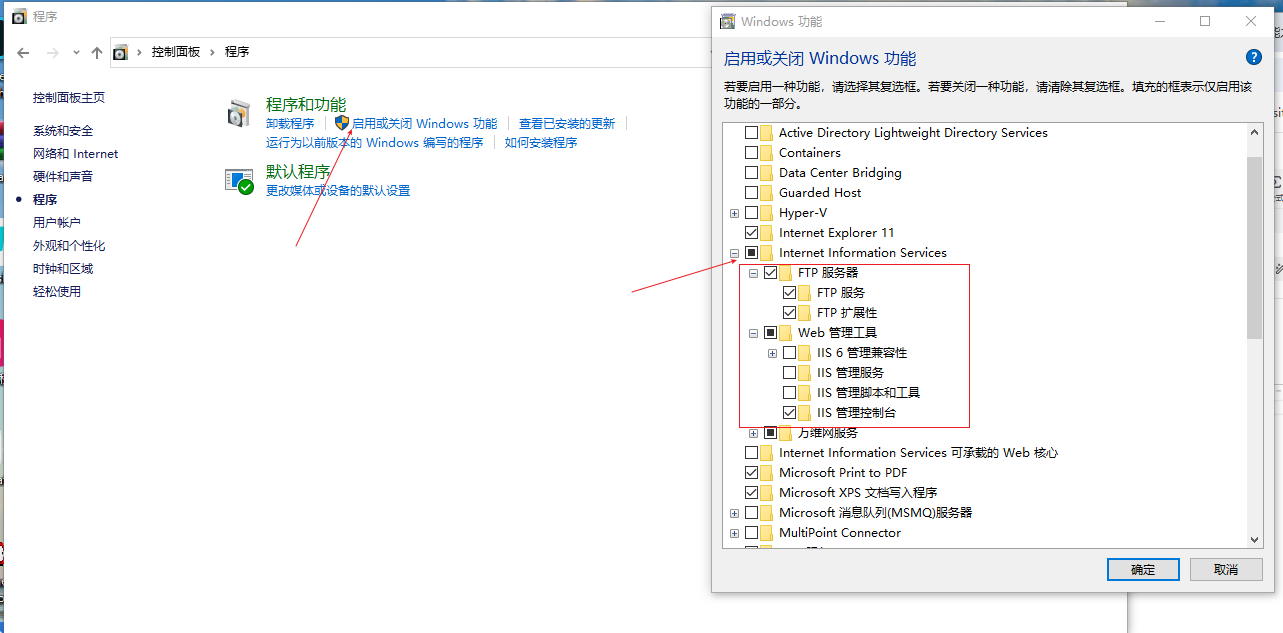Collapse the Internet Information Services node

[x=734, y=253]
